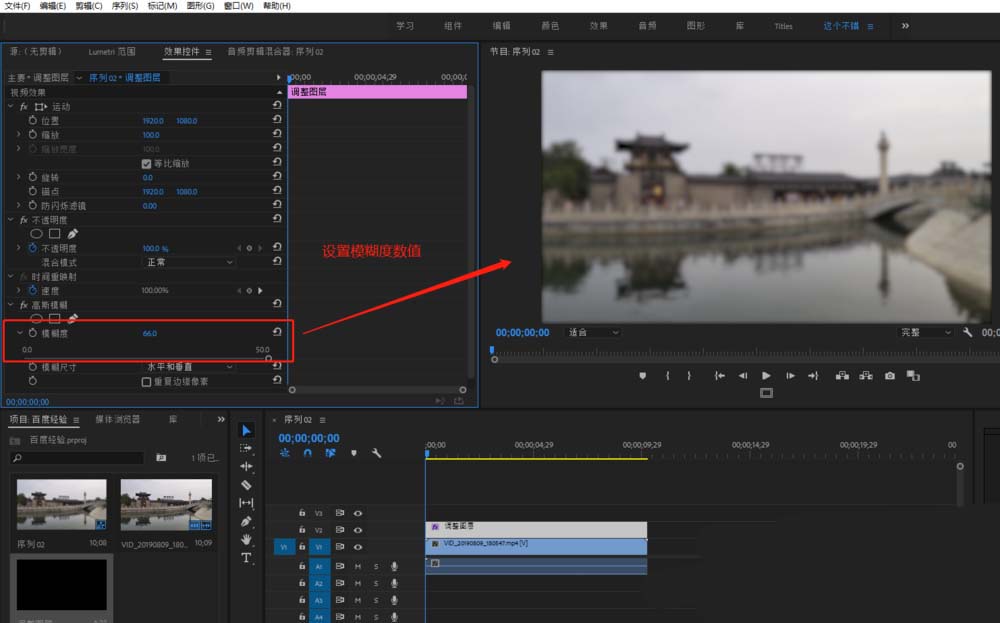Pick the Hand tool
This screenshot has height=623, width=1000.
point(247,539)
